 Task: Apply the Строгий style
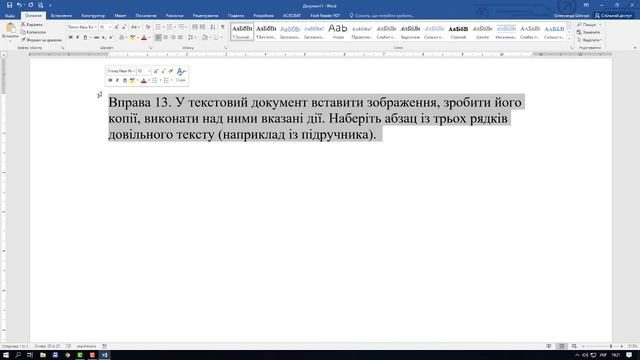tap(458, 31)
